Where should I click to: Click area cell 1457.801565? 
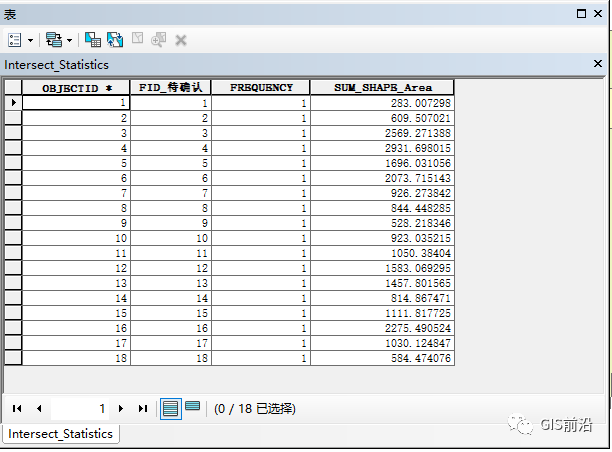[x=382, y=283]
